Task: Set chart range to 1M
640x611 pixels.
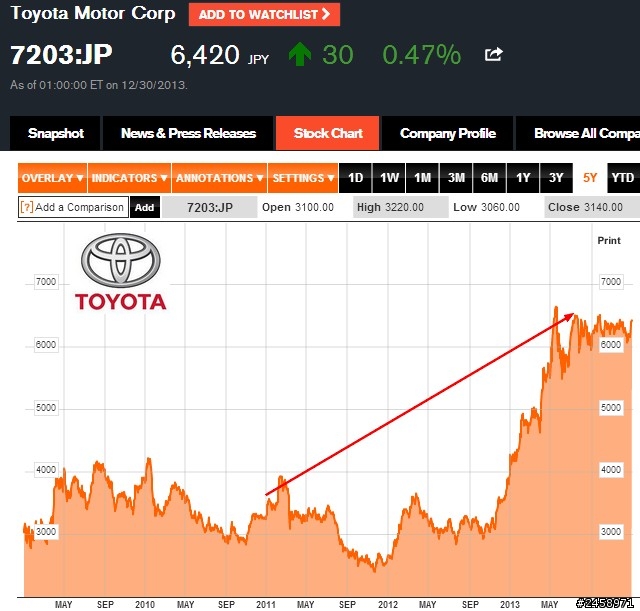Action: click(x=422, y=178)
